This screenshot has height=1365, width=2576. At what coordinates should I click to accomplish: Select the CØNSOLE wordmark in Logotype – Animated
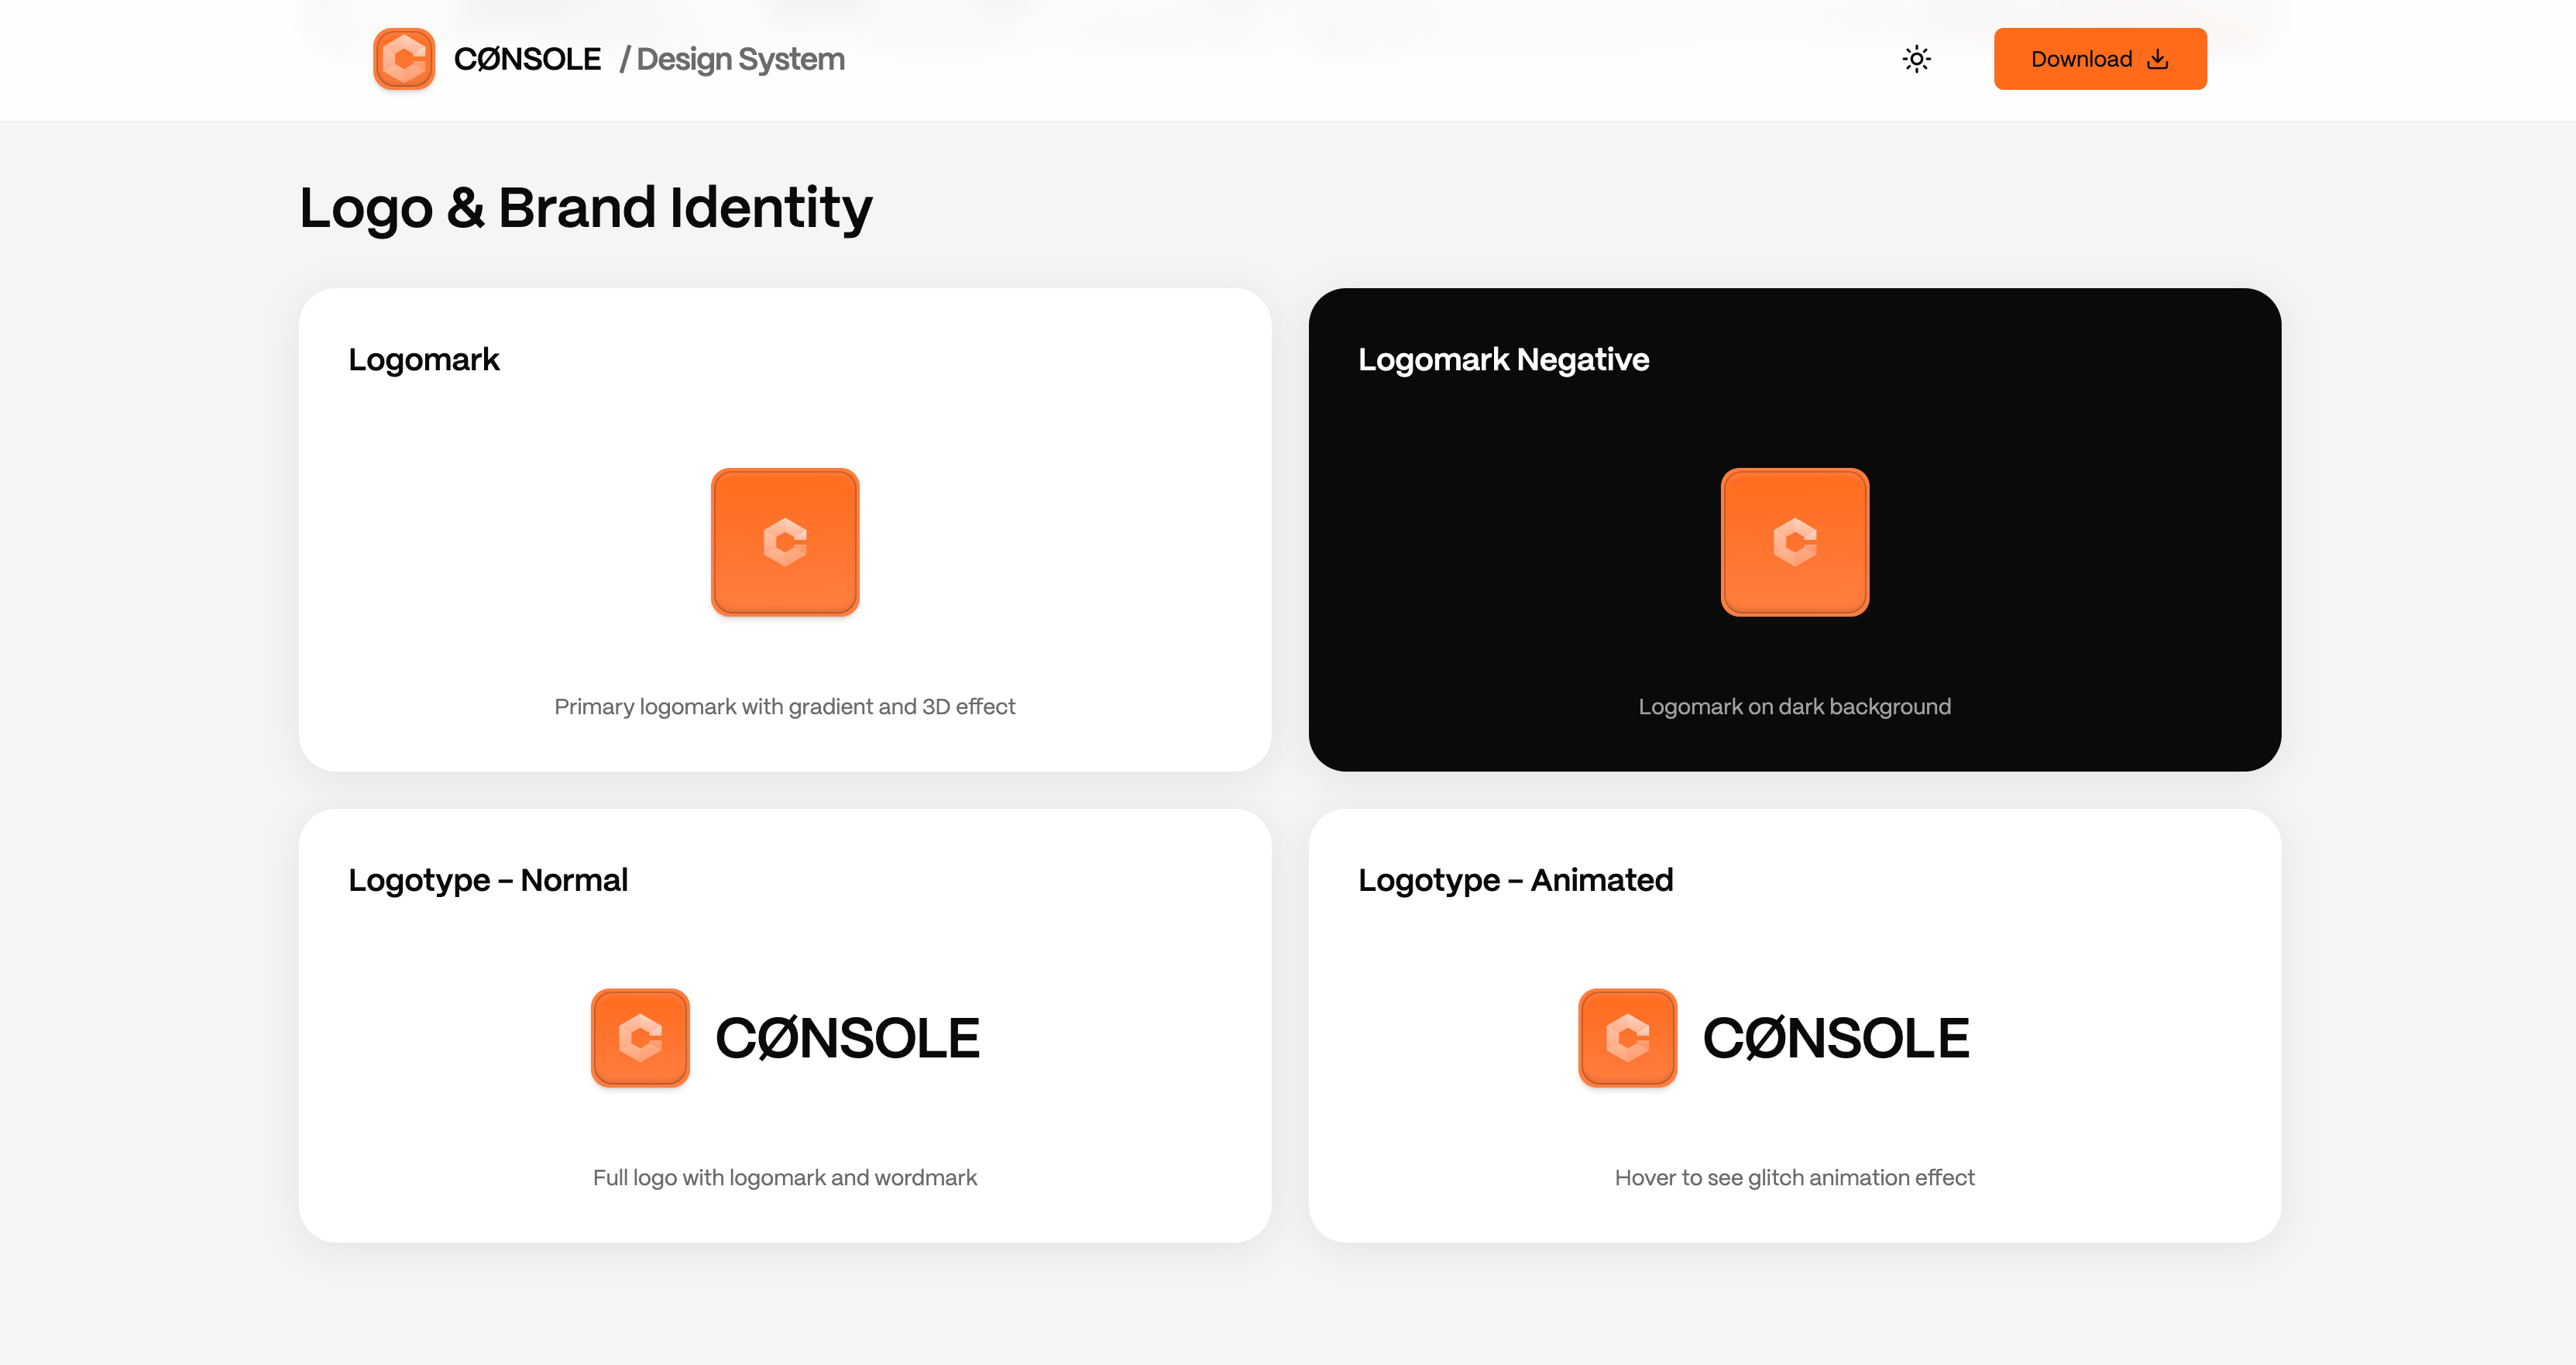click(1837, 1038)
